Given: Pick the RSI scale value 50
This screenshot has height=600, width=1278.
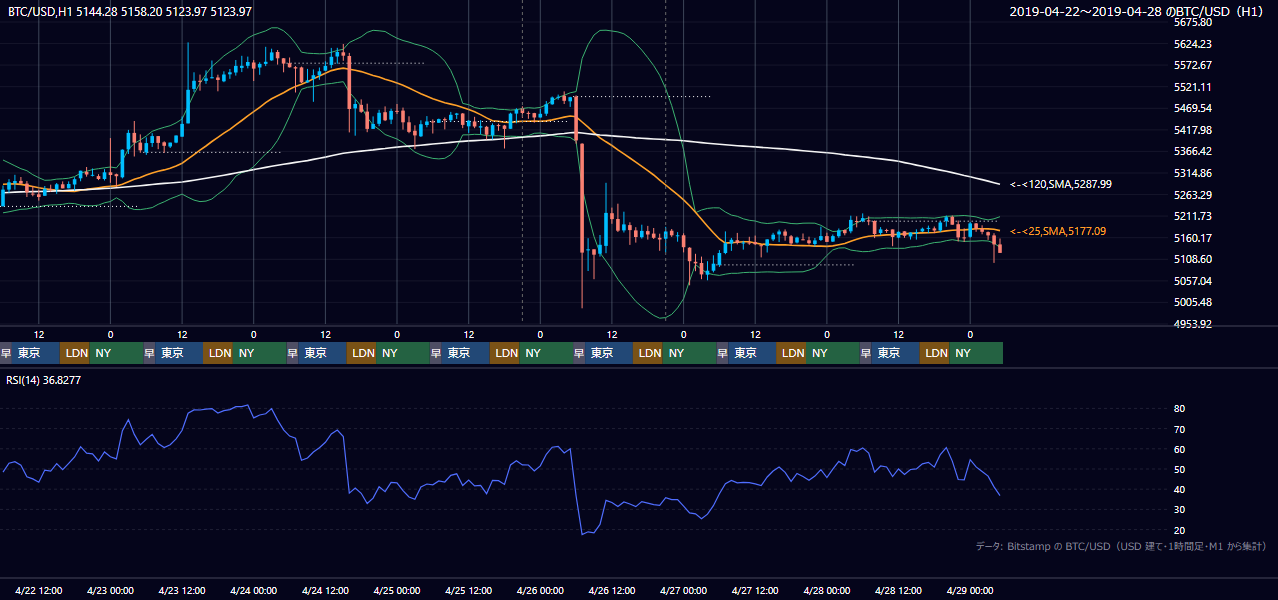Looking at the screenshot, I should [1180, 469].
